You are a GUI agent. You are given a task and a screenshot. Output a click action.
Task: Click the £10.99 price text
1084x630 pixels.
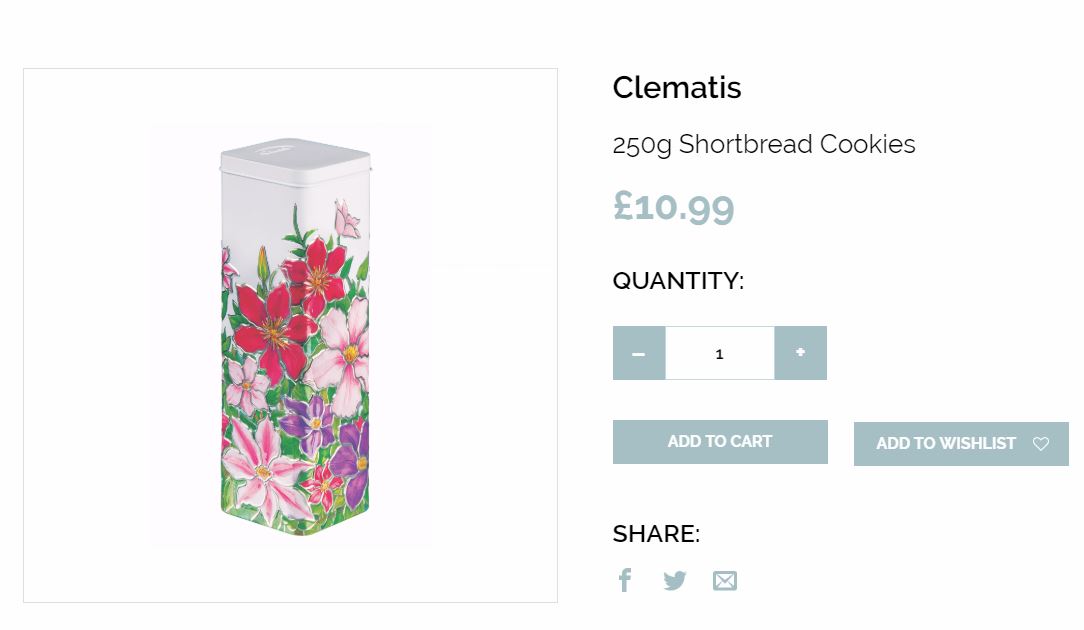pyautogui.click(x=674, y=206)
